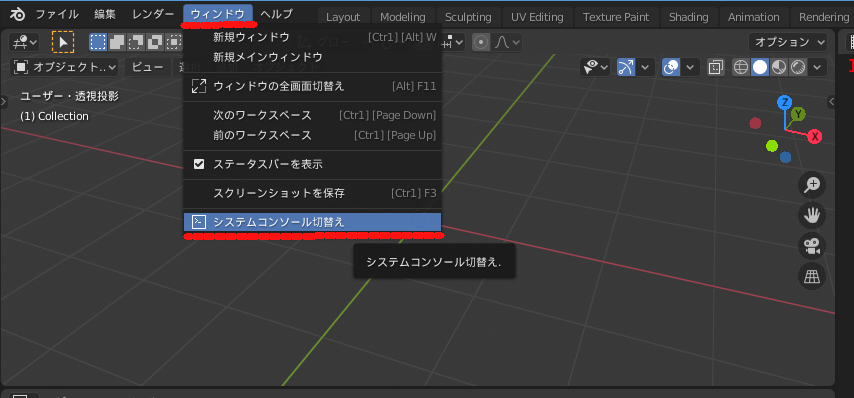Open the レンダー menu
854x398 pixels.
153,14
